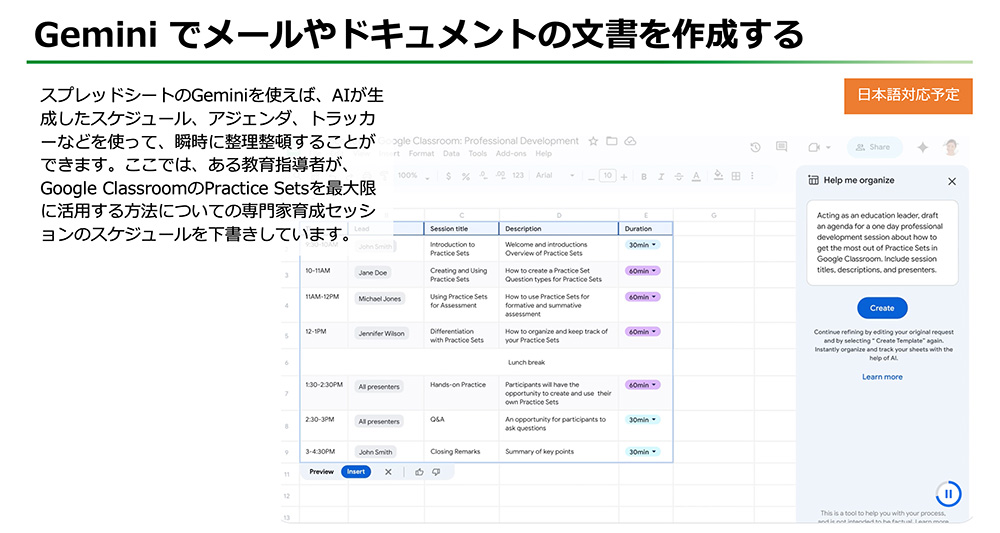
Task: Open duration dropdown for Q&A row
Action: click(642, 420)
